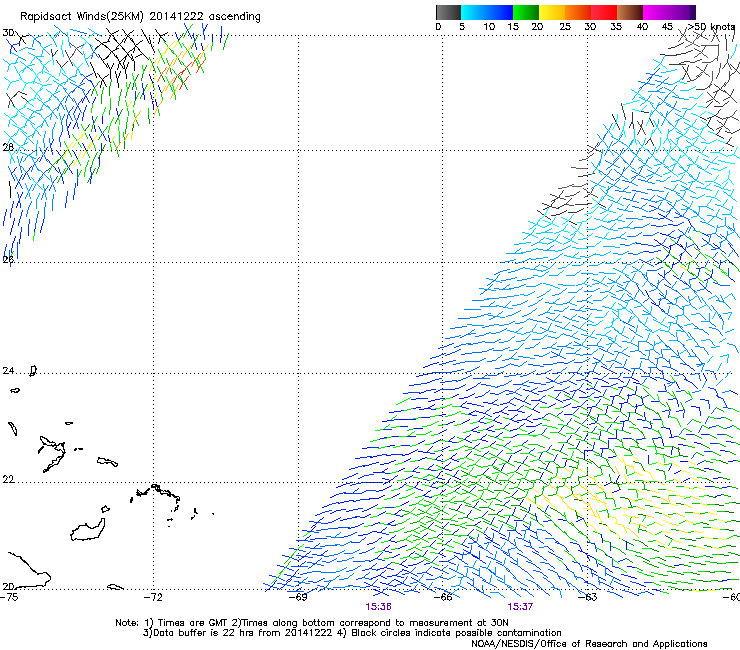
Task: Click the 'Times are GMT' note line
Action: tap(312, 623)
